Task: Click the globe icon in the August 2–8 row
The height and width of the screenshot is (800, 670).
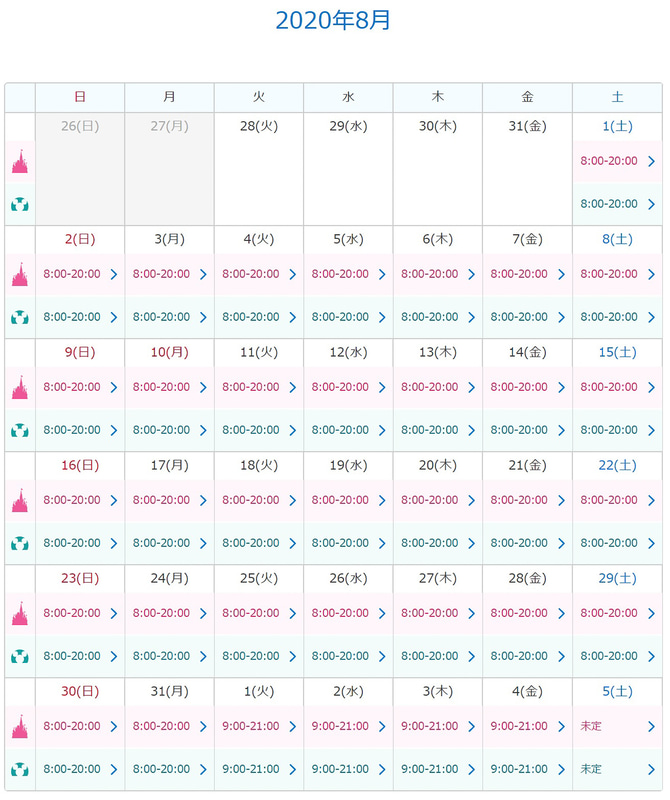Action: (20, 317)
